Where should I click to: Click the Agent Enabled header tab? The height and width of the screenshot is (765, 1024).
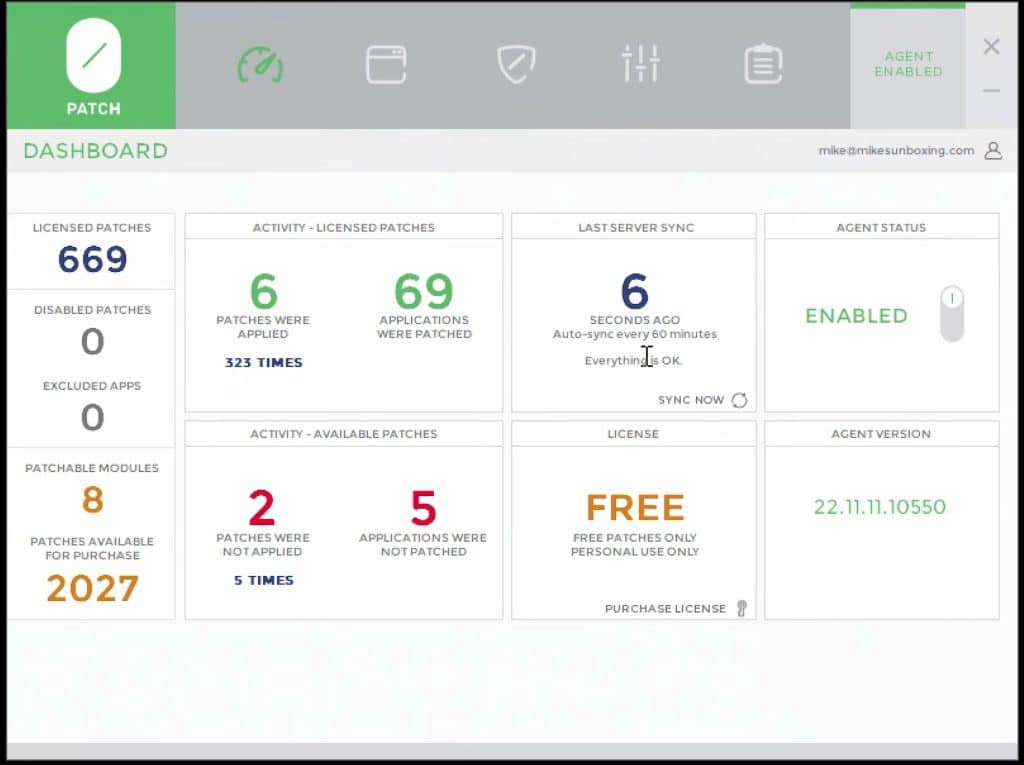pos(908,64)
